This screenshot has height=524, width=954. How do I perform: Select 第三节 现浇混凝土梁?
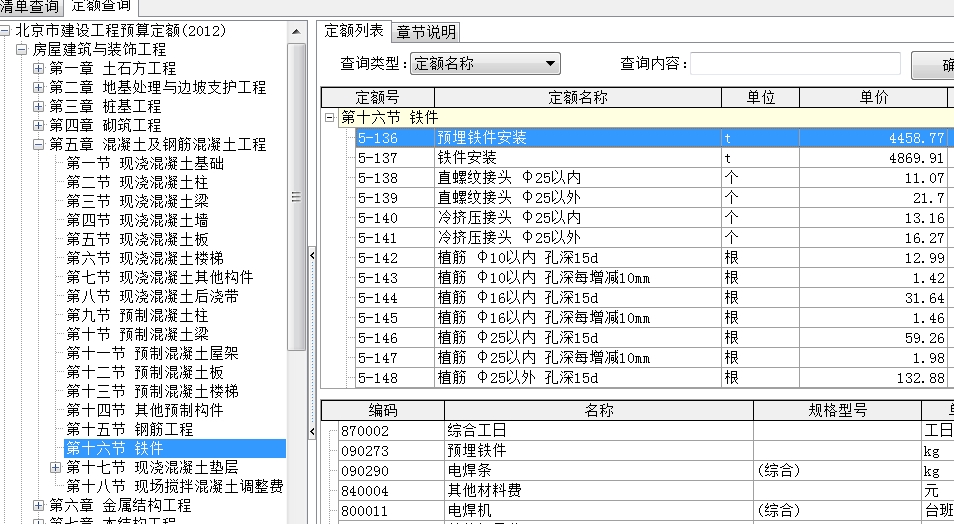click(137, 201)
